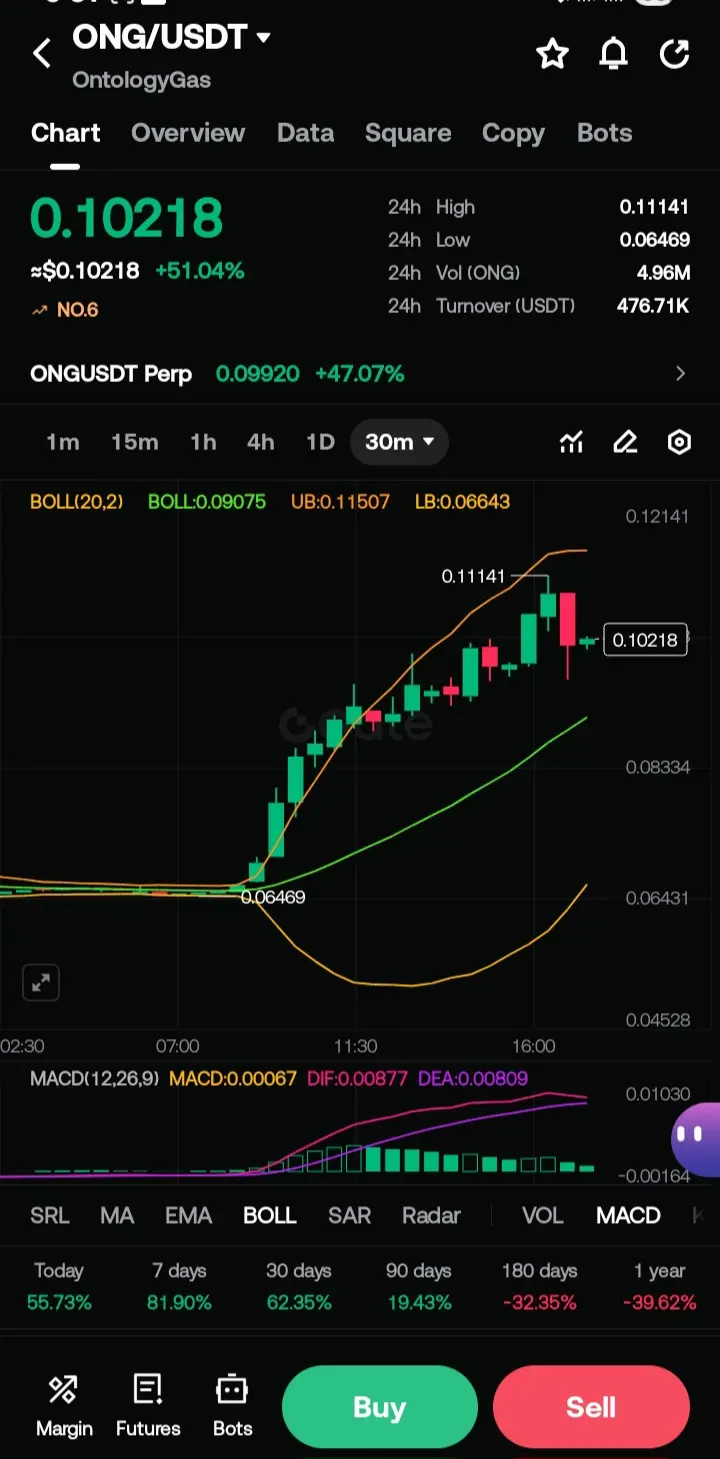Switch to the Square tab

(x=408, y=133)
